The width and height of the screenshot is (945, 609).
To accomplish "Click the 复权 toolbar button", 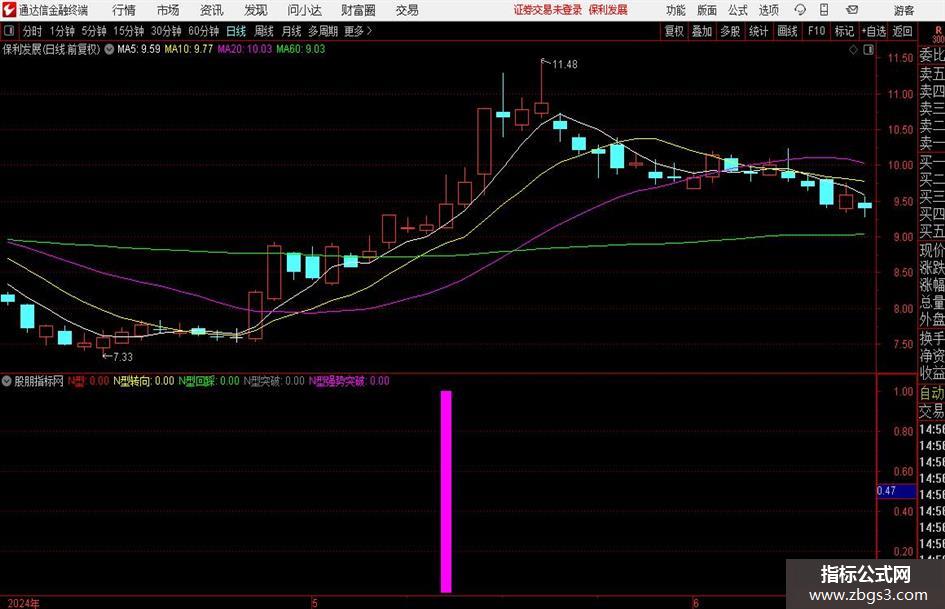I will pyautogui.click(x=674, y=31).
